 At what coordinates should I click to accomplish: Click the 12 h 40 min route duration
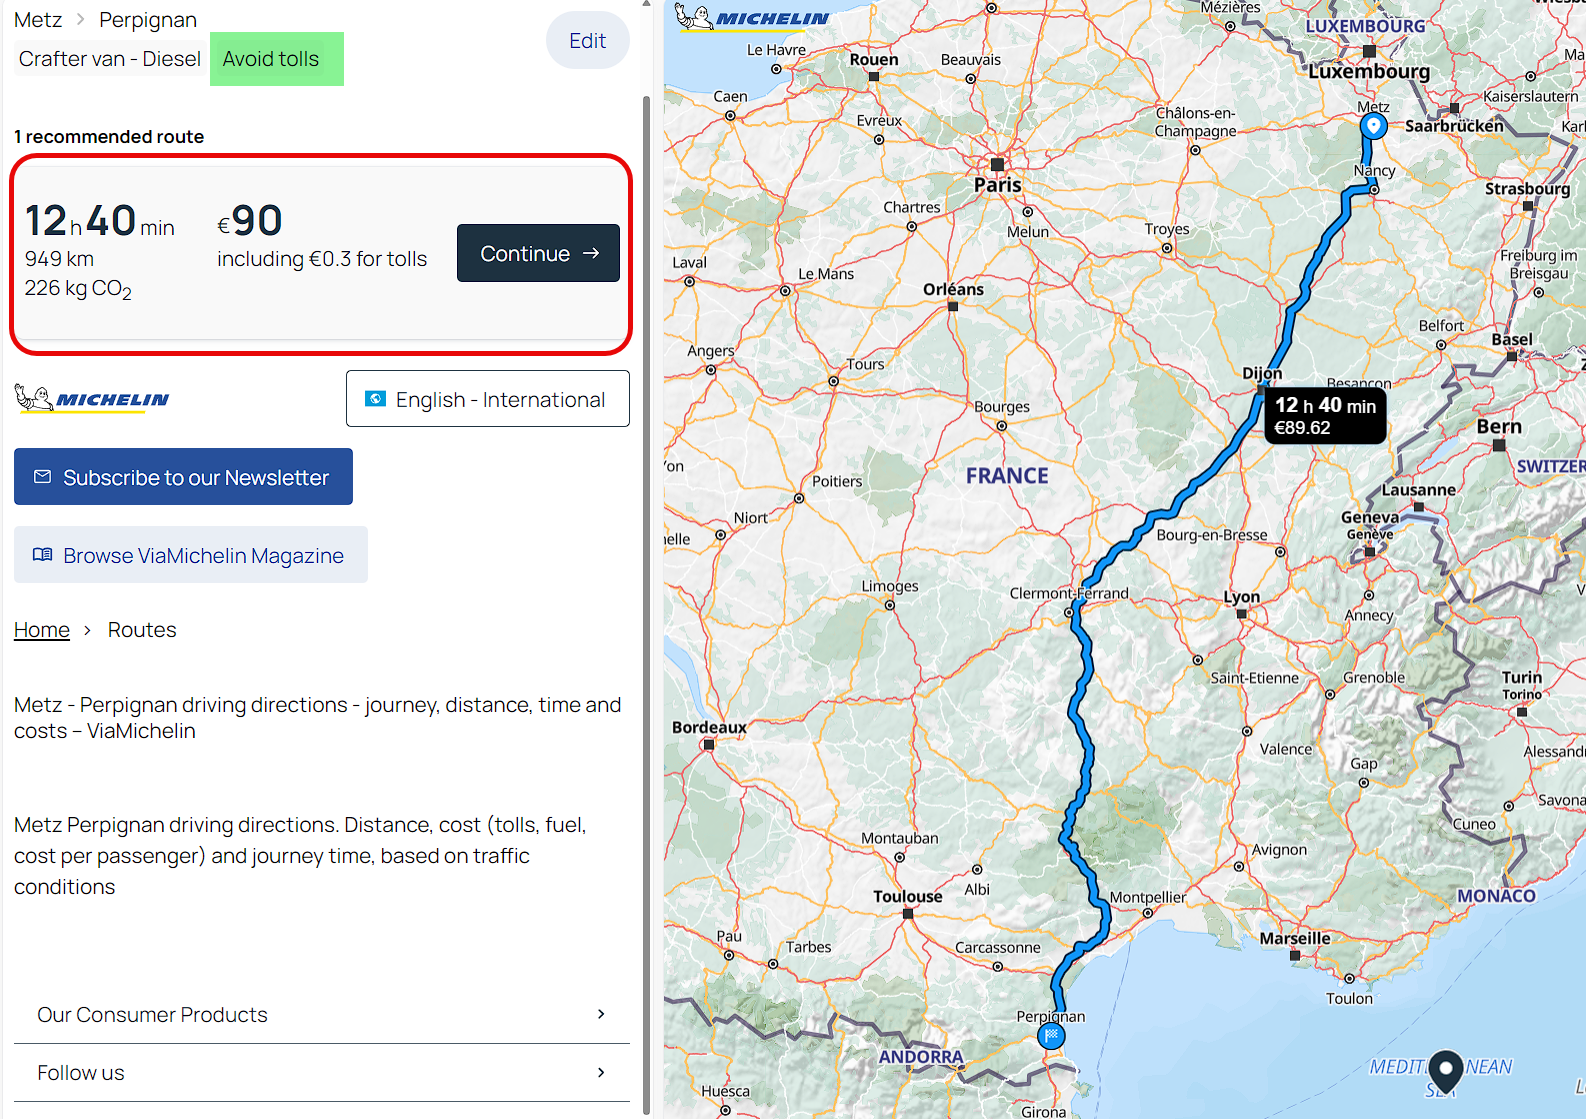tap(100, 221)
